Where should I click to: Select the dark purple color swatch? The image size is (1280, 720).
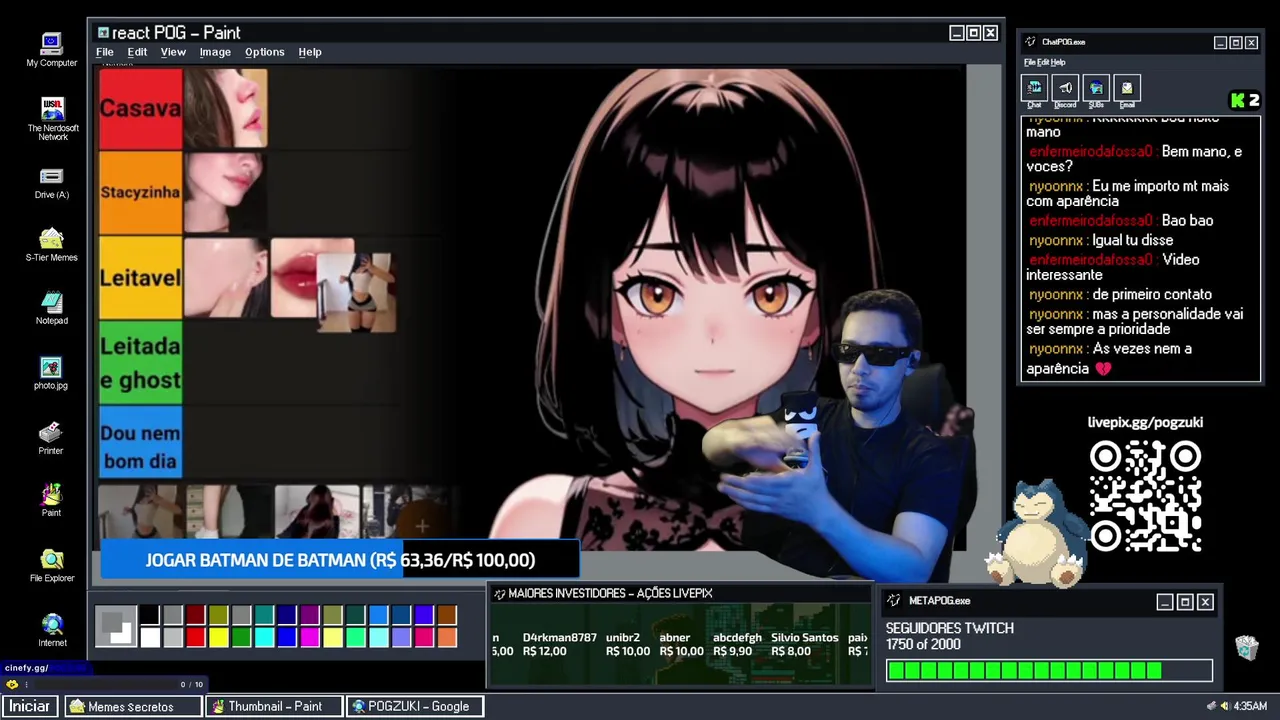click(310, 616)
